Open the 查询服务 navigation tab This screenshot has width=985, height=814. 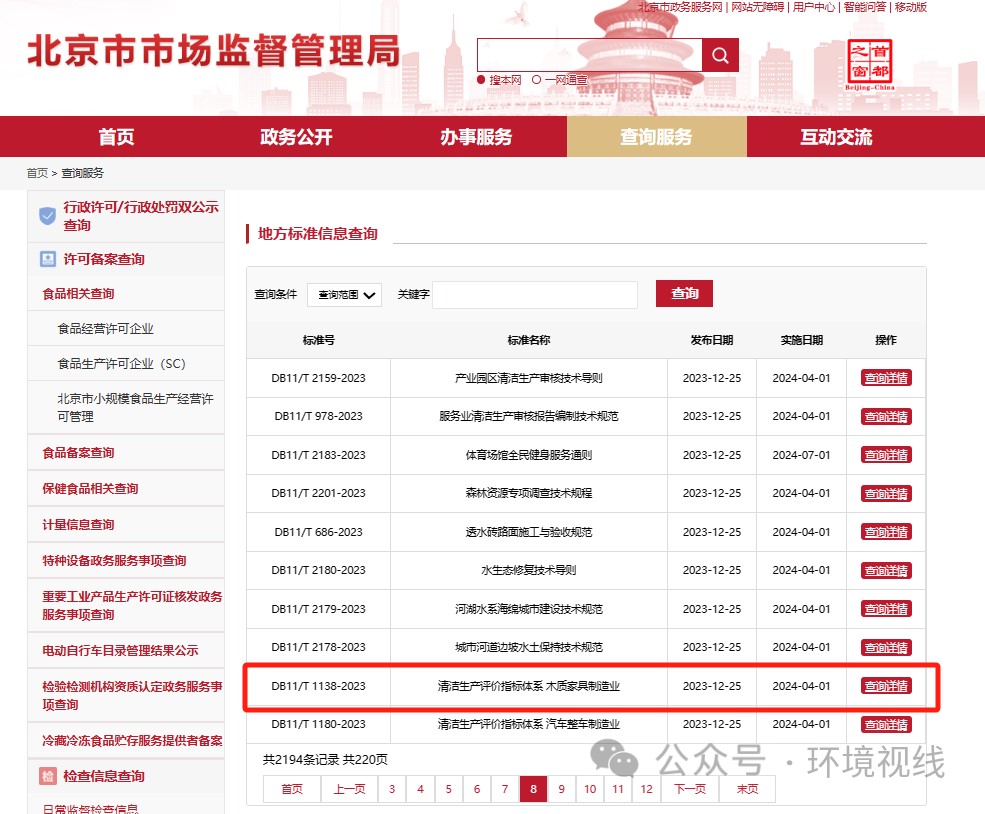click(656, 136)
